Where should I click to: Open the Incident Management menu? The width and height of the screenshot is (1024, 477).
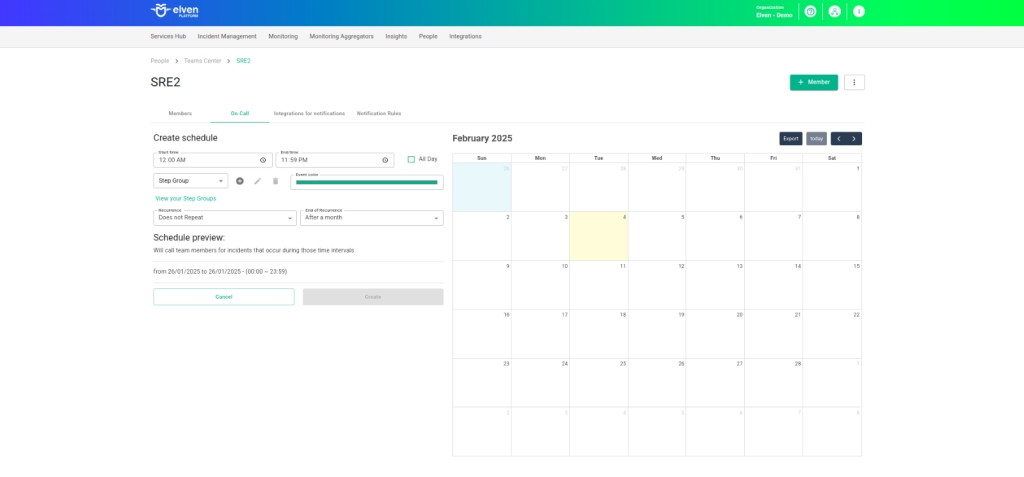[227, 36]
